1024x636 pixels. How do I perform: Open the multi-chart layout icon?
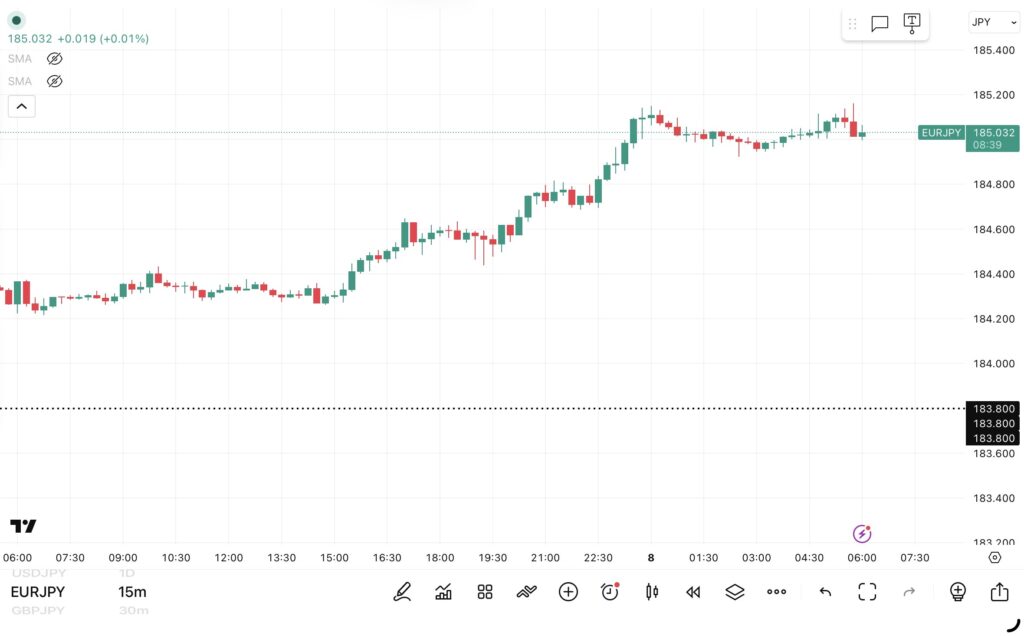coord(484,591)
